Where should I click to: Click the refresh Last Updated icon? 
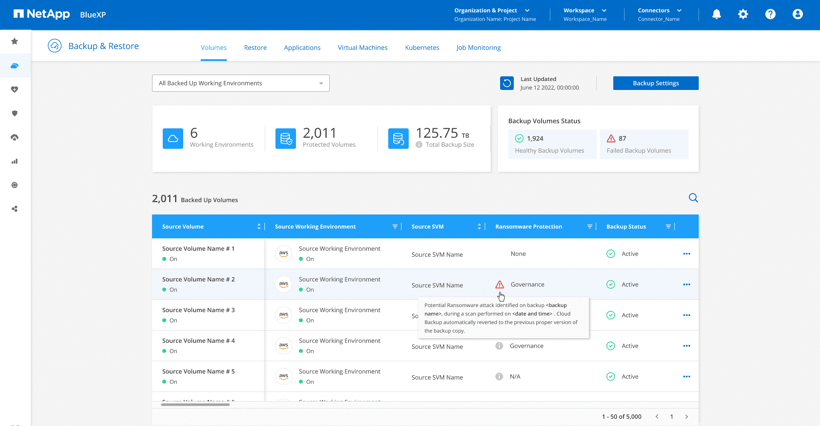[507, 83]
